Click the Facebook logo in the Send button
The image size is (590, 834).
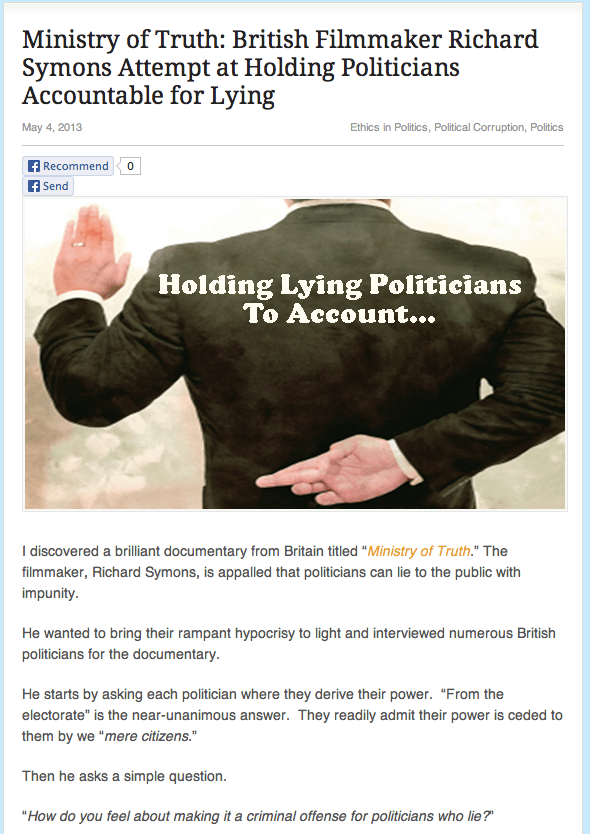34,186
